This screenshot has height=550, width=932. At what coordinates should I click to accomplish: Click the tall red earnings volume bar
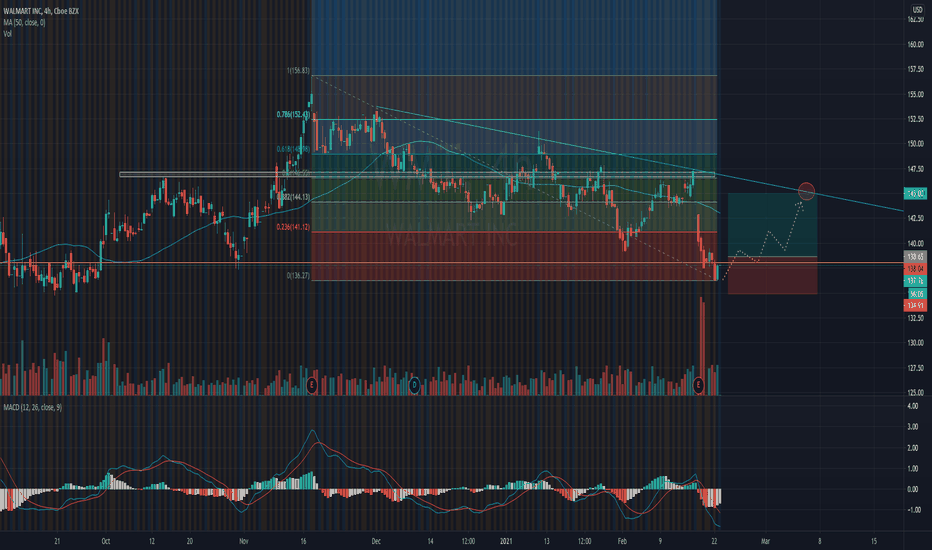click(x=702, y=346)
